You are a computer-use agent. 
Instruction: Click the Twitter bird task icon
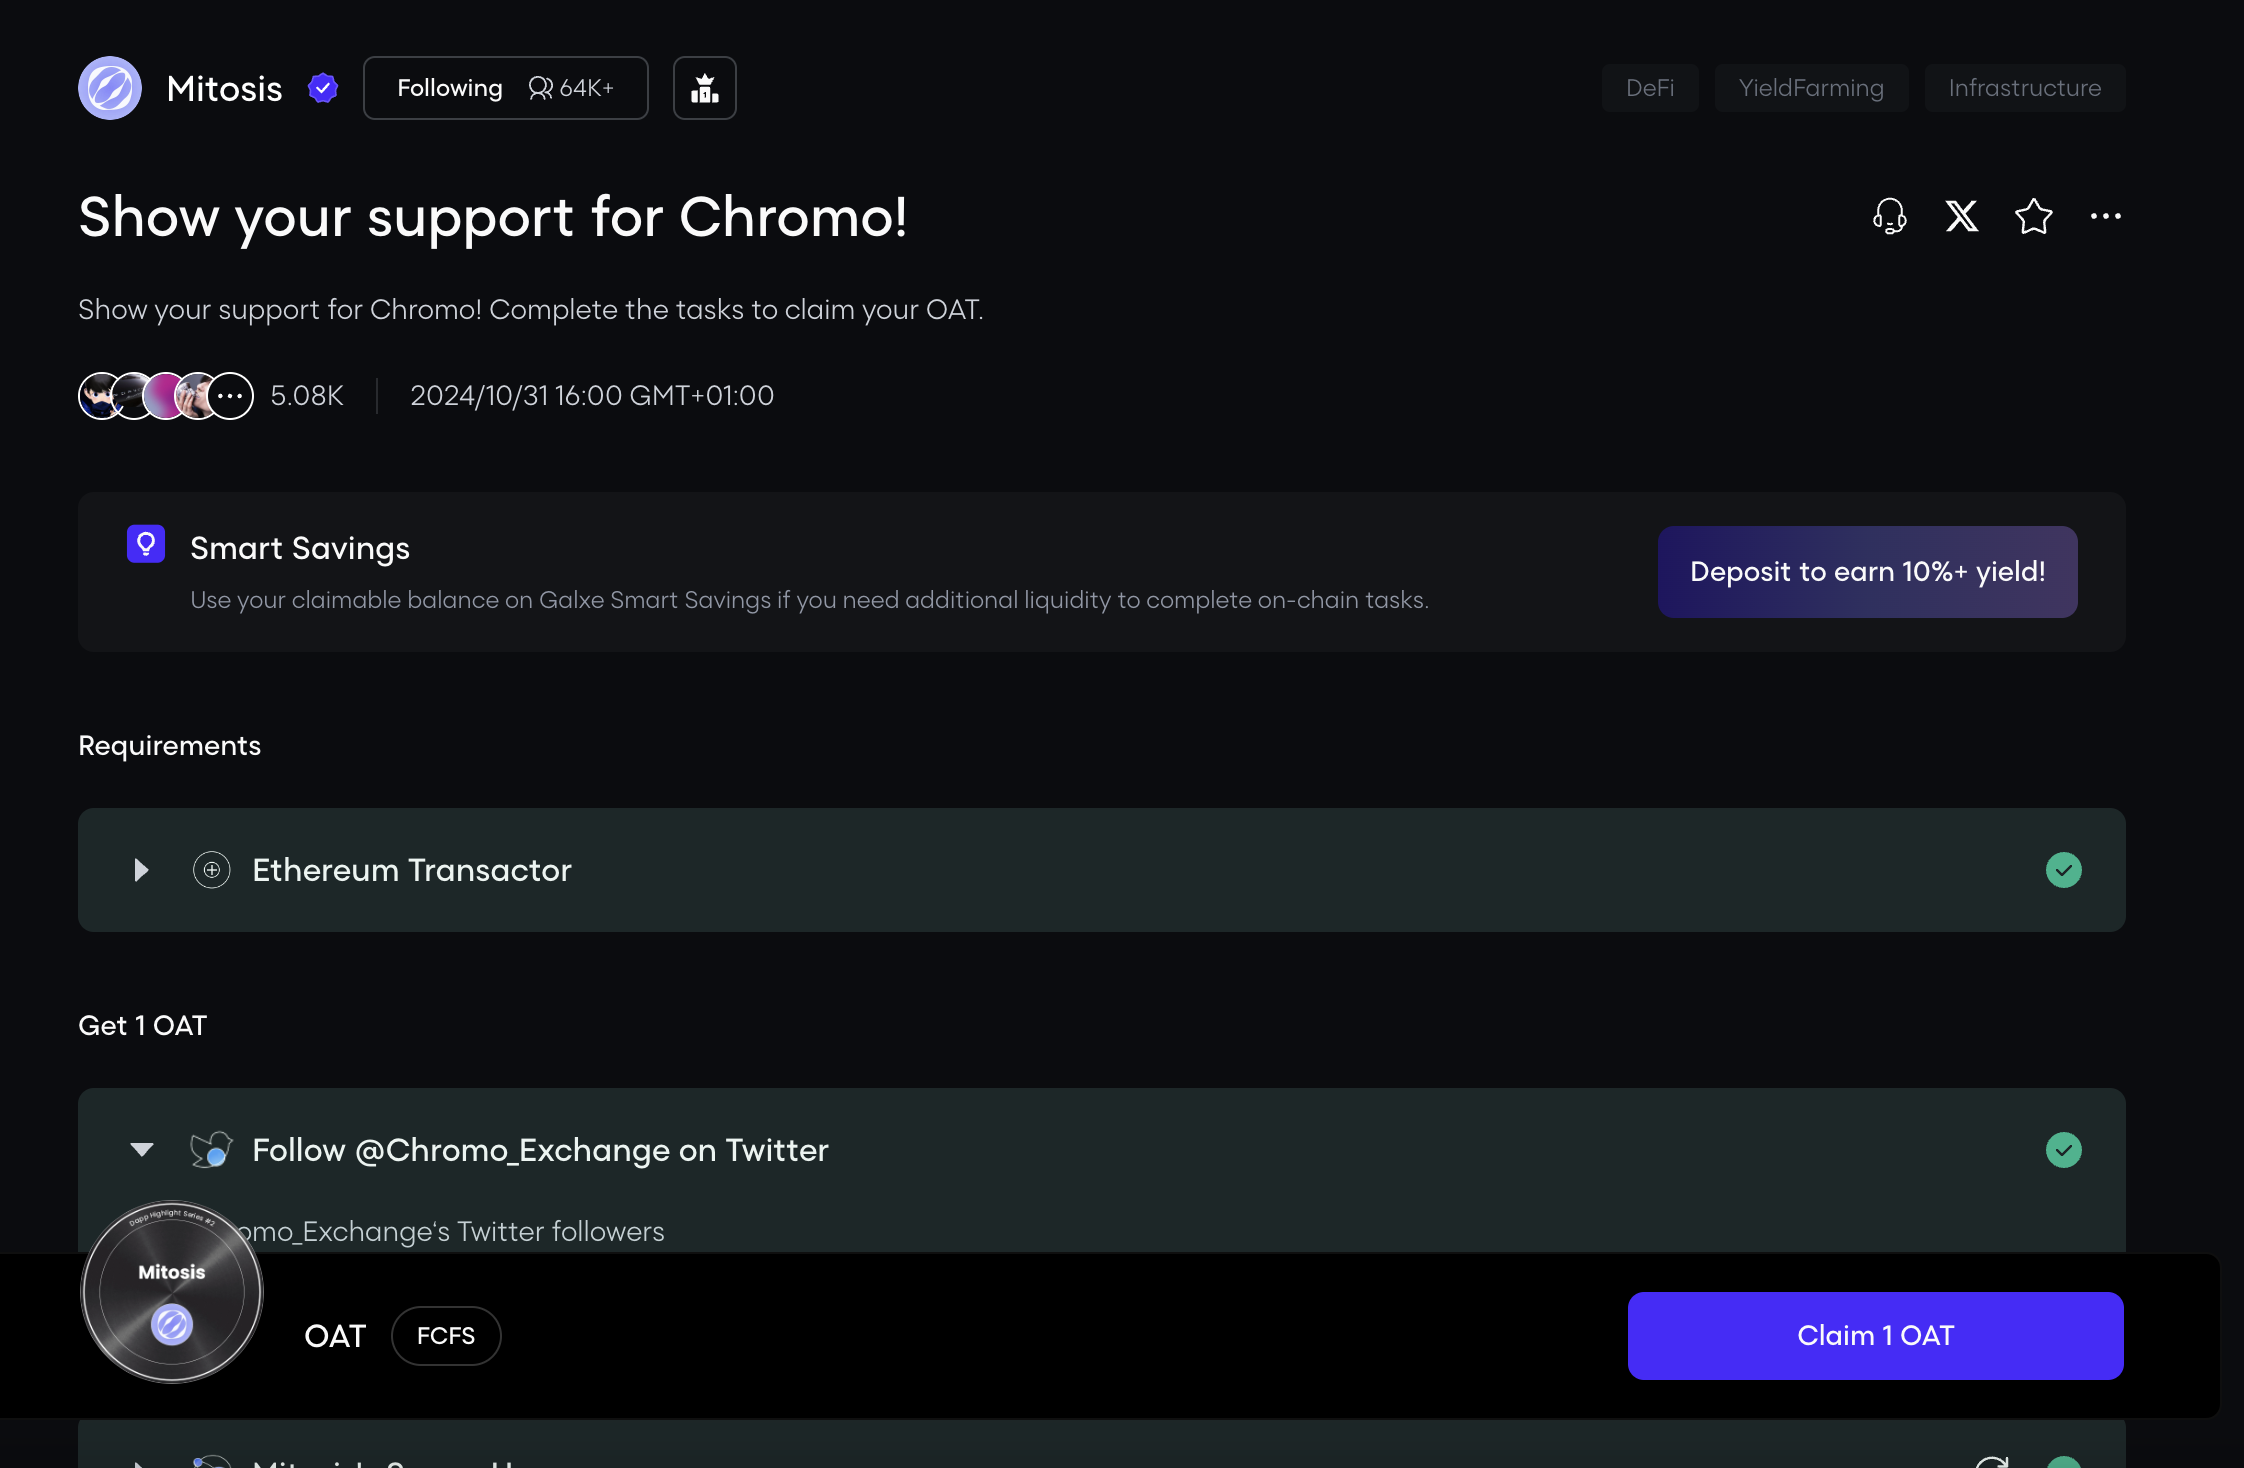click(x=212, y=1150)
